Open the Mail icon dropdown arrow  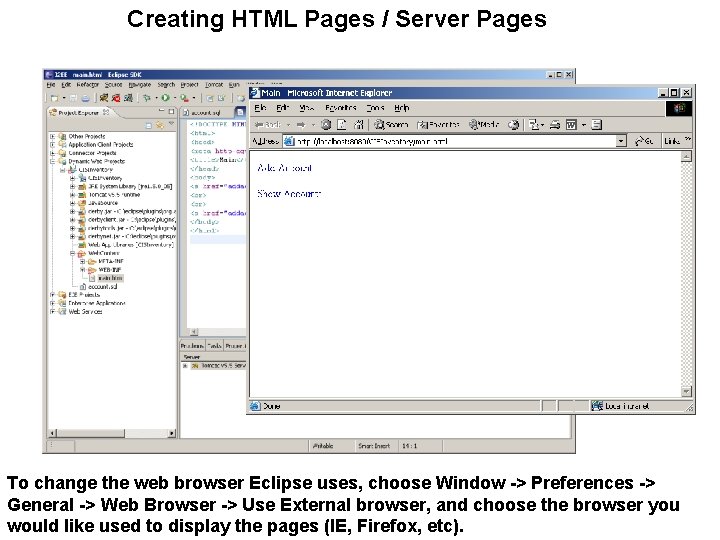coord(542,125)
